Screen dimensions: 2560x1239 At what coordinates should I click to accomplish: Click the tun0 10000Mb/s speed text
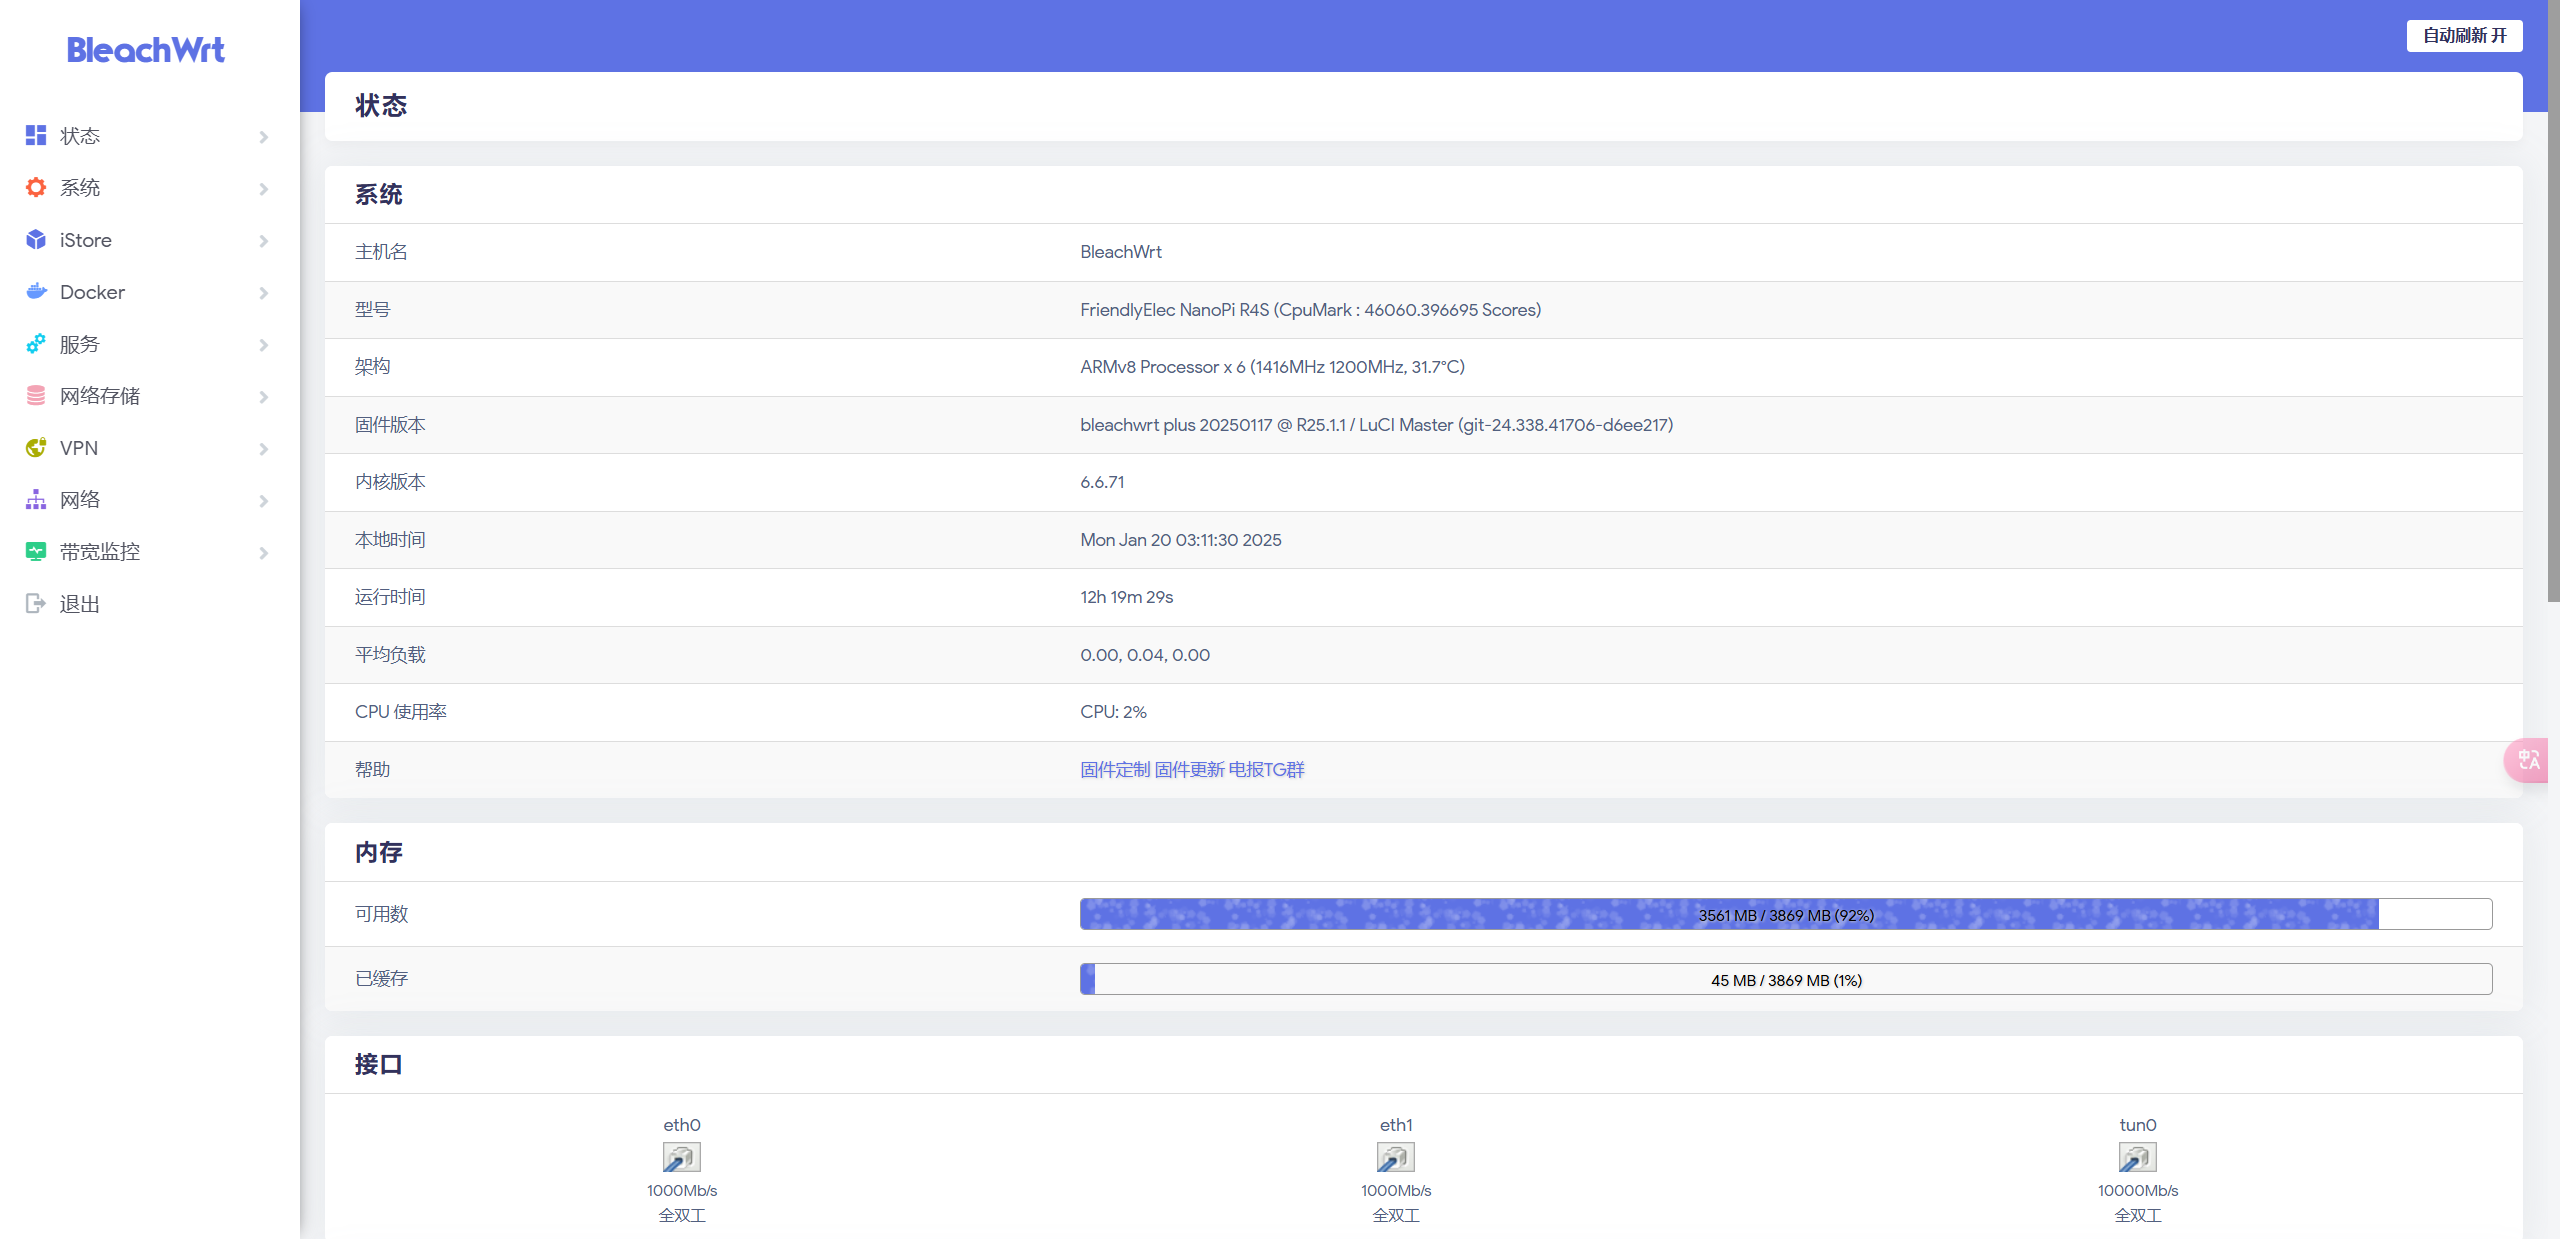(x=2138, y=1190)
